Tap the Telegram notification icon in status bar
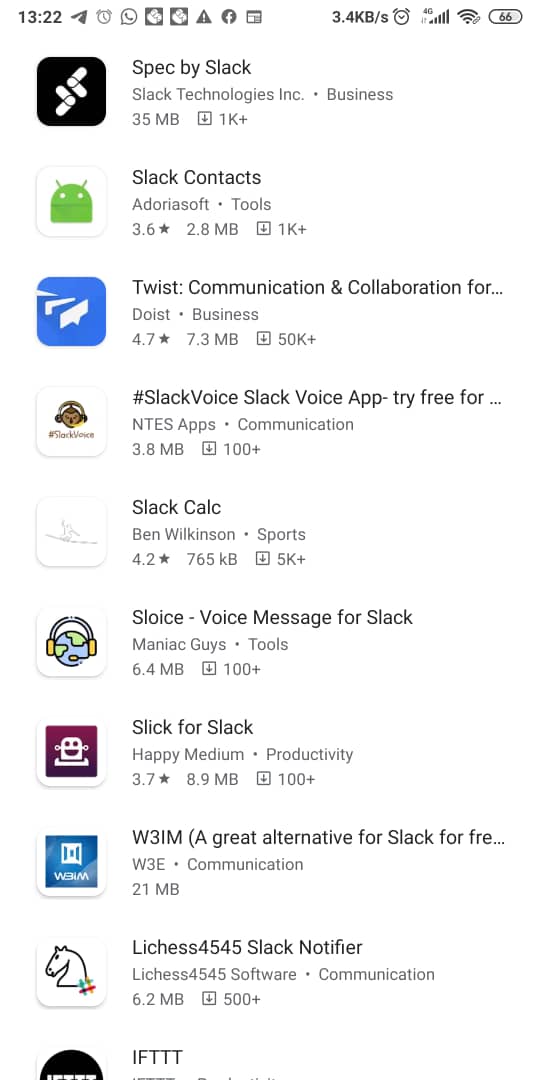Image resolution: width=540 pixels, height=1080 pixels. 79,17
